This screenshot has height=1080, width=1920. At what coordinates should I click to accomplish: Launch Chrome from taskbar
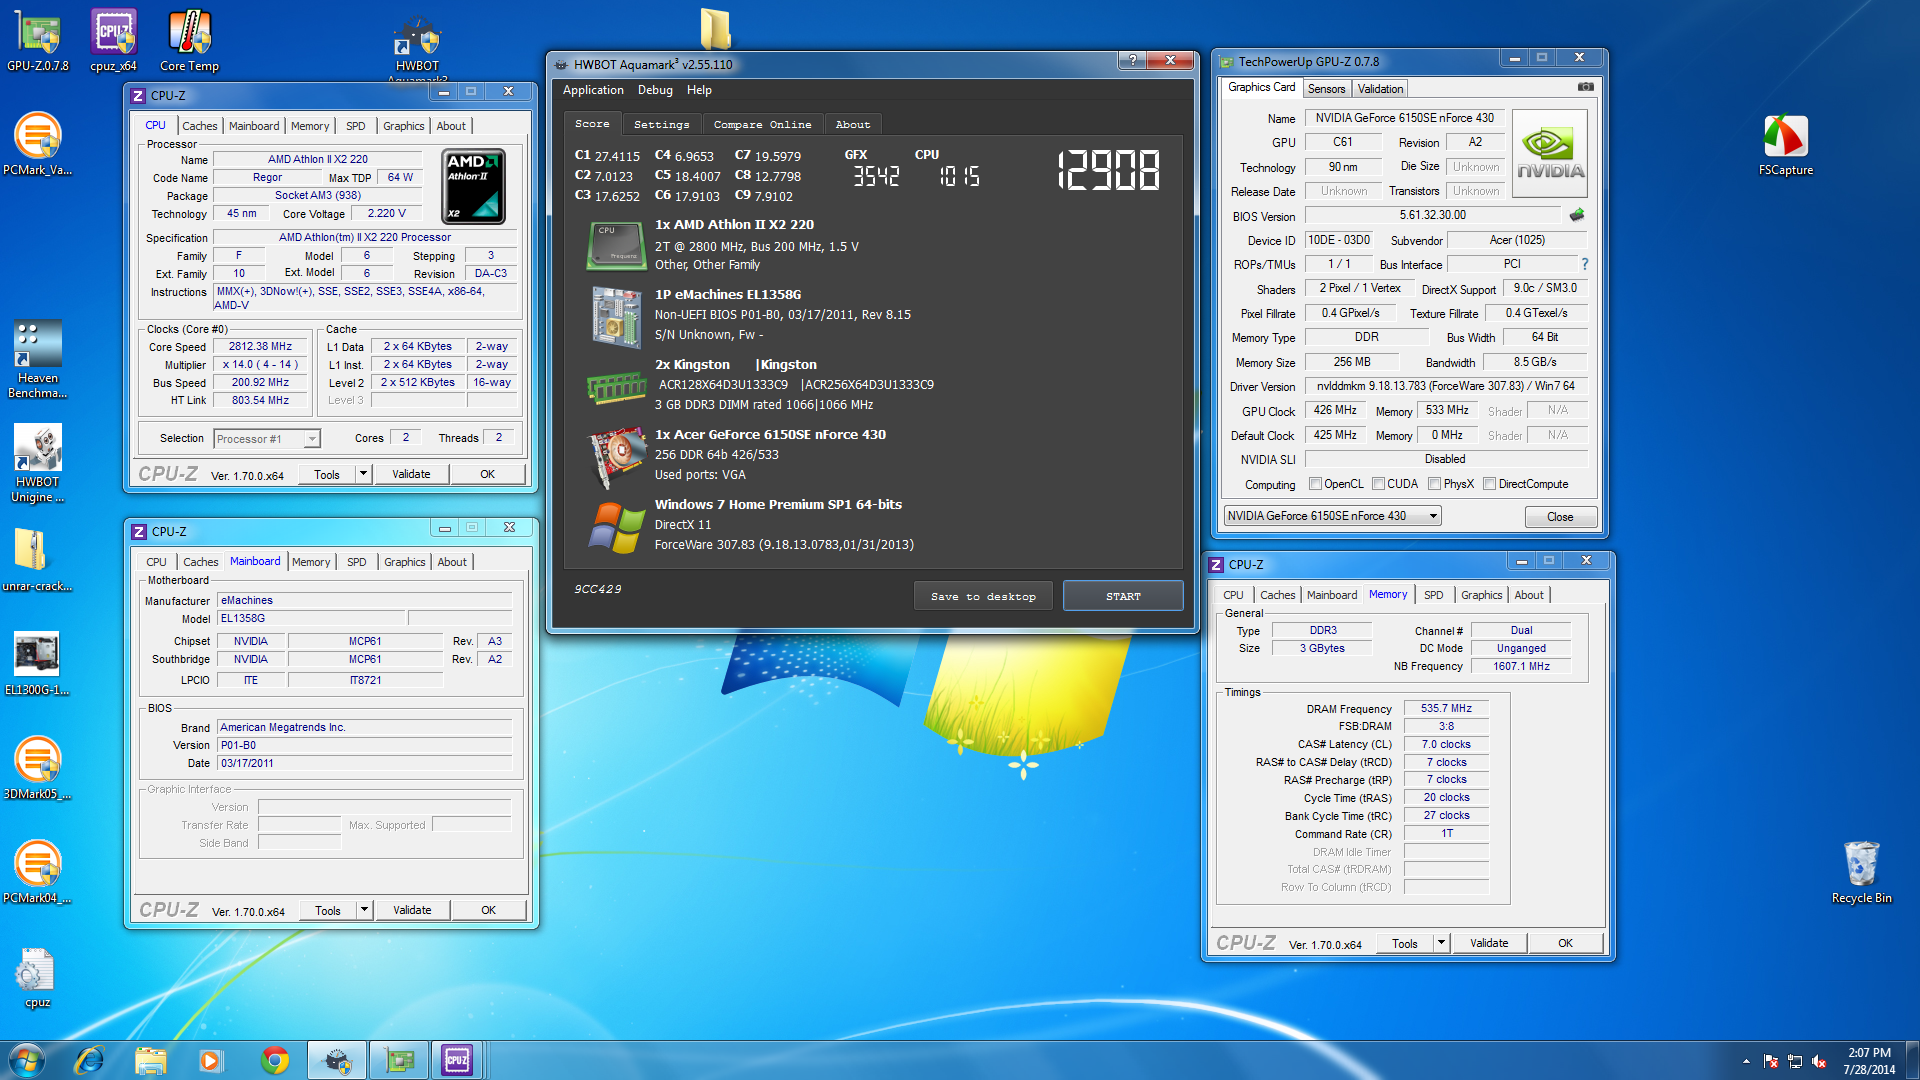point(275,1060)
